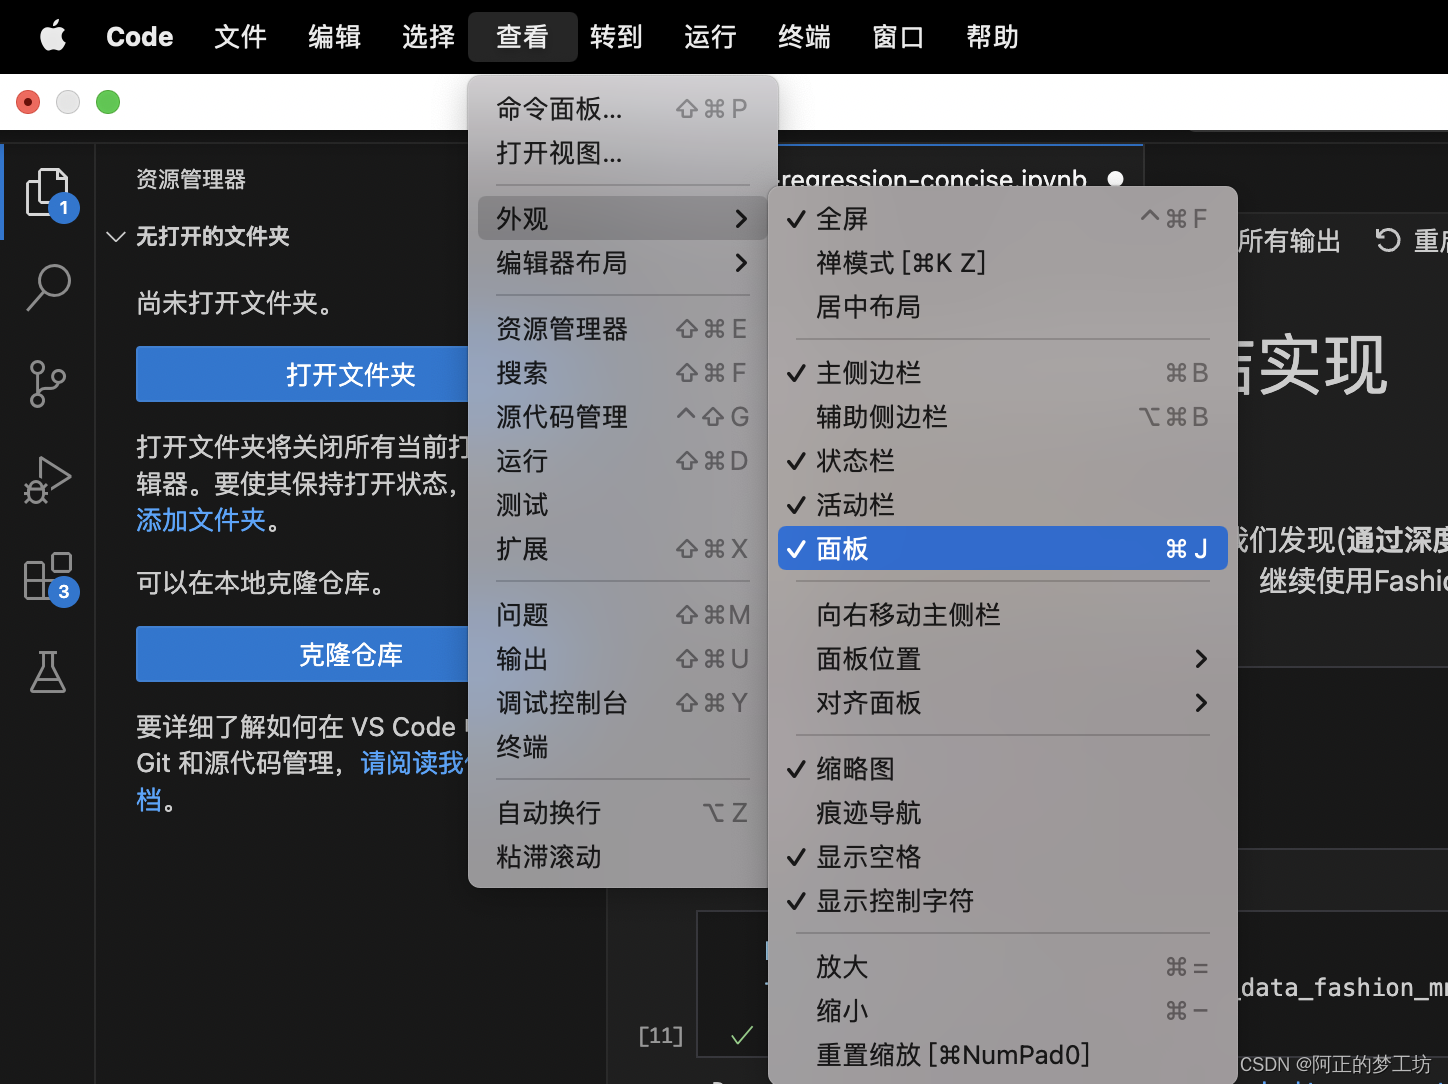The image size is (1448, 1084).
Task: Select 测试 menu entry
Action: pos(622,504)
